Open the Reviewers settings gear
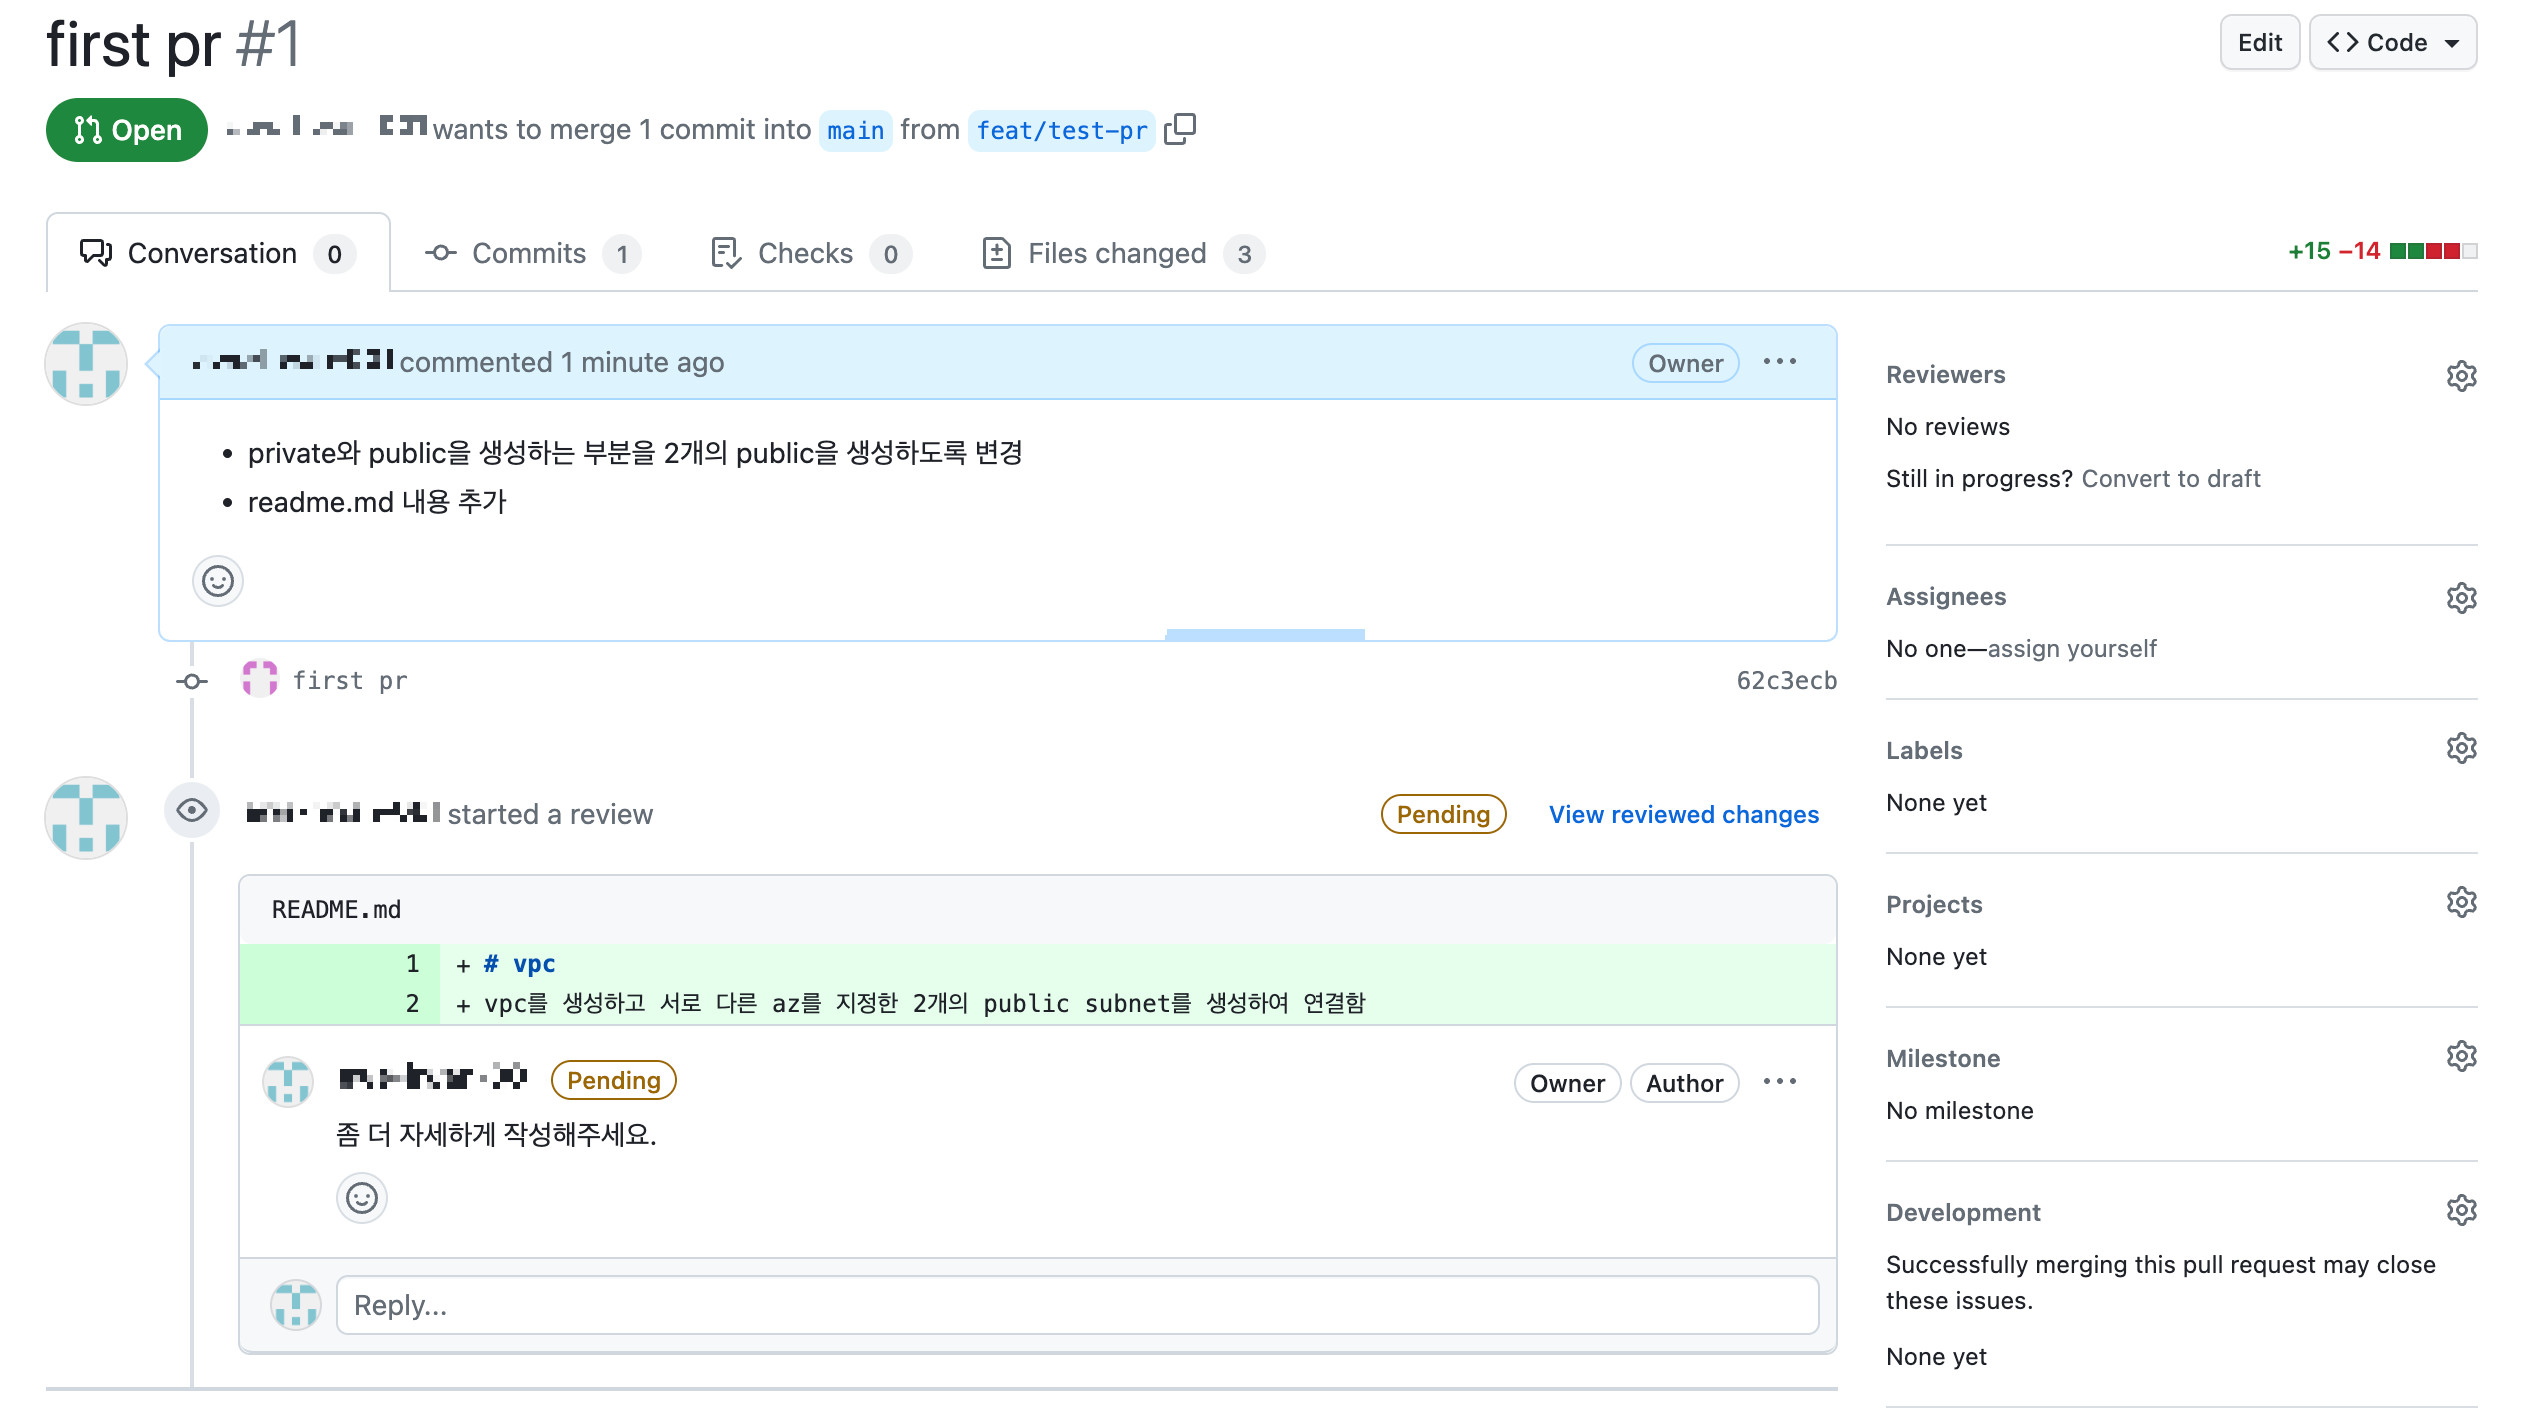 tap(2461, 376)
